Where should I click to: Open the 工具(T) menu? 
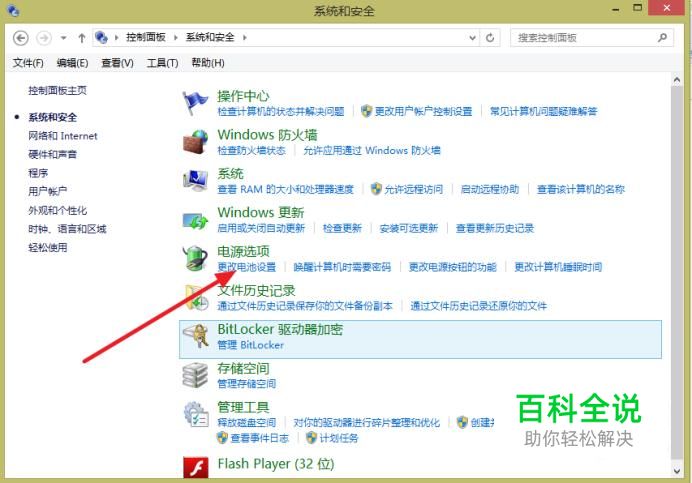coord(162,63)
